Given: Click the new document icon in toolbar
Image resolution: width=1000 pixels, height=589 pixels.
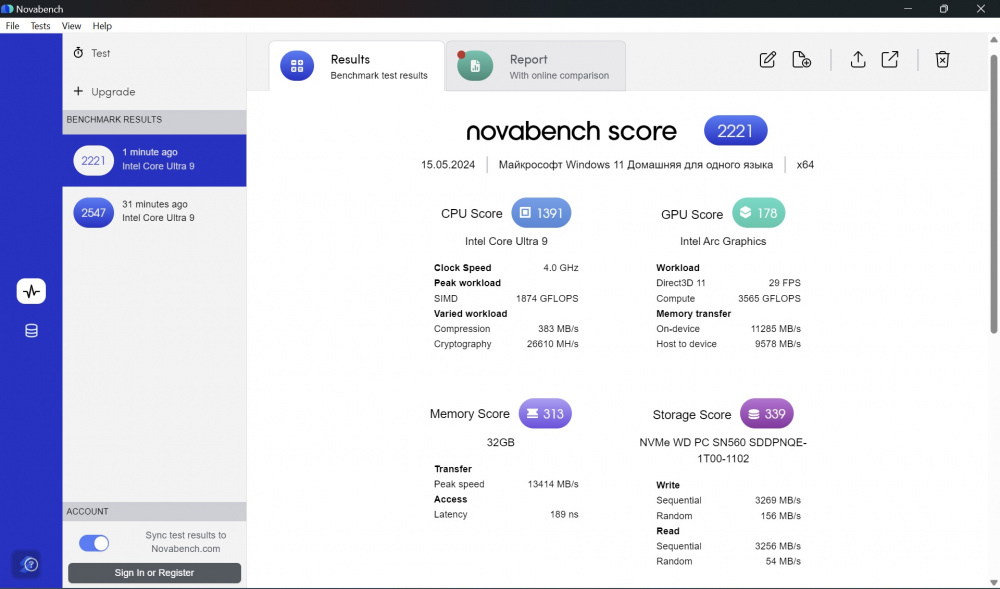Looking at the screenshot, I should [801, 59].
